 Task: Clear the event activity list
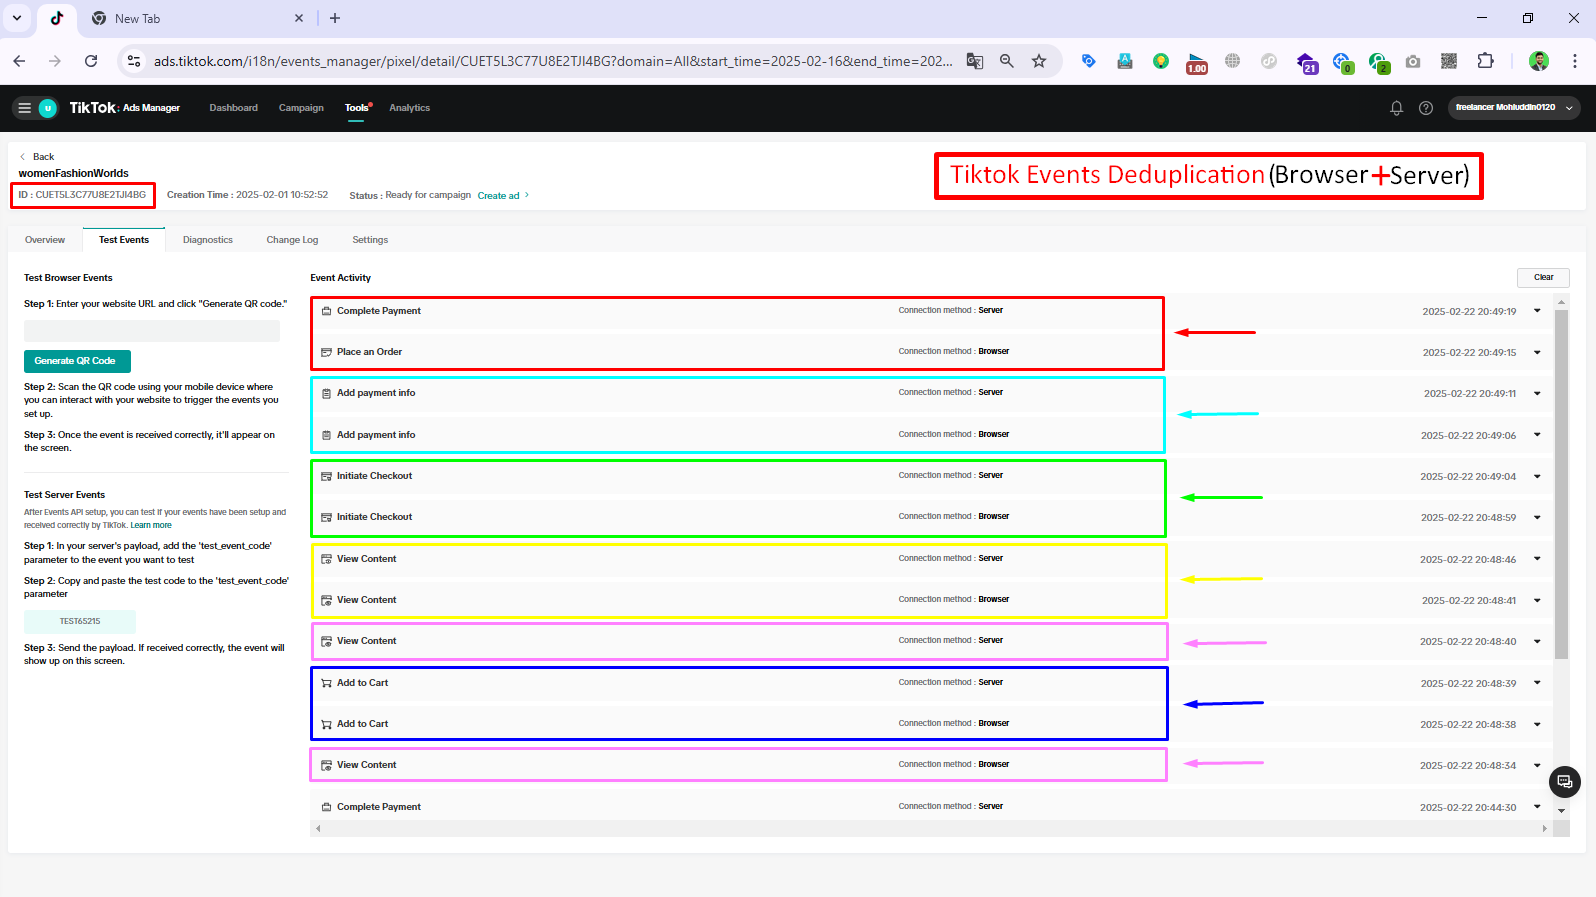(x=1543, y=278)
